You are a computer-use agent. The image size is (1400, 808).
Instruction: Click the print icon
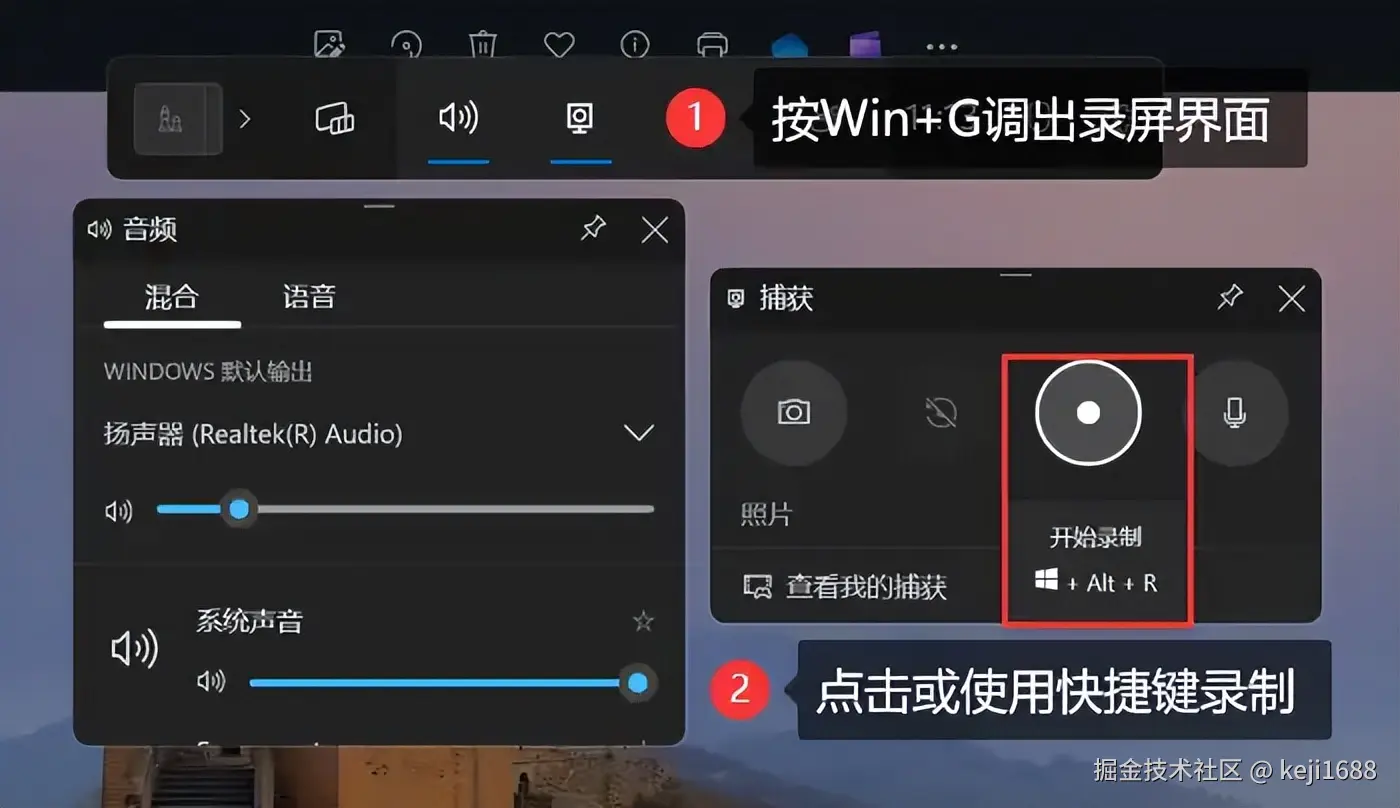pos(711,45)
